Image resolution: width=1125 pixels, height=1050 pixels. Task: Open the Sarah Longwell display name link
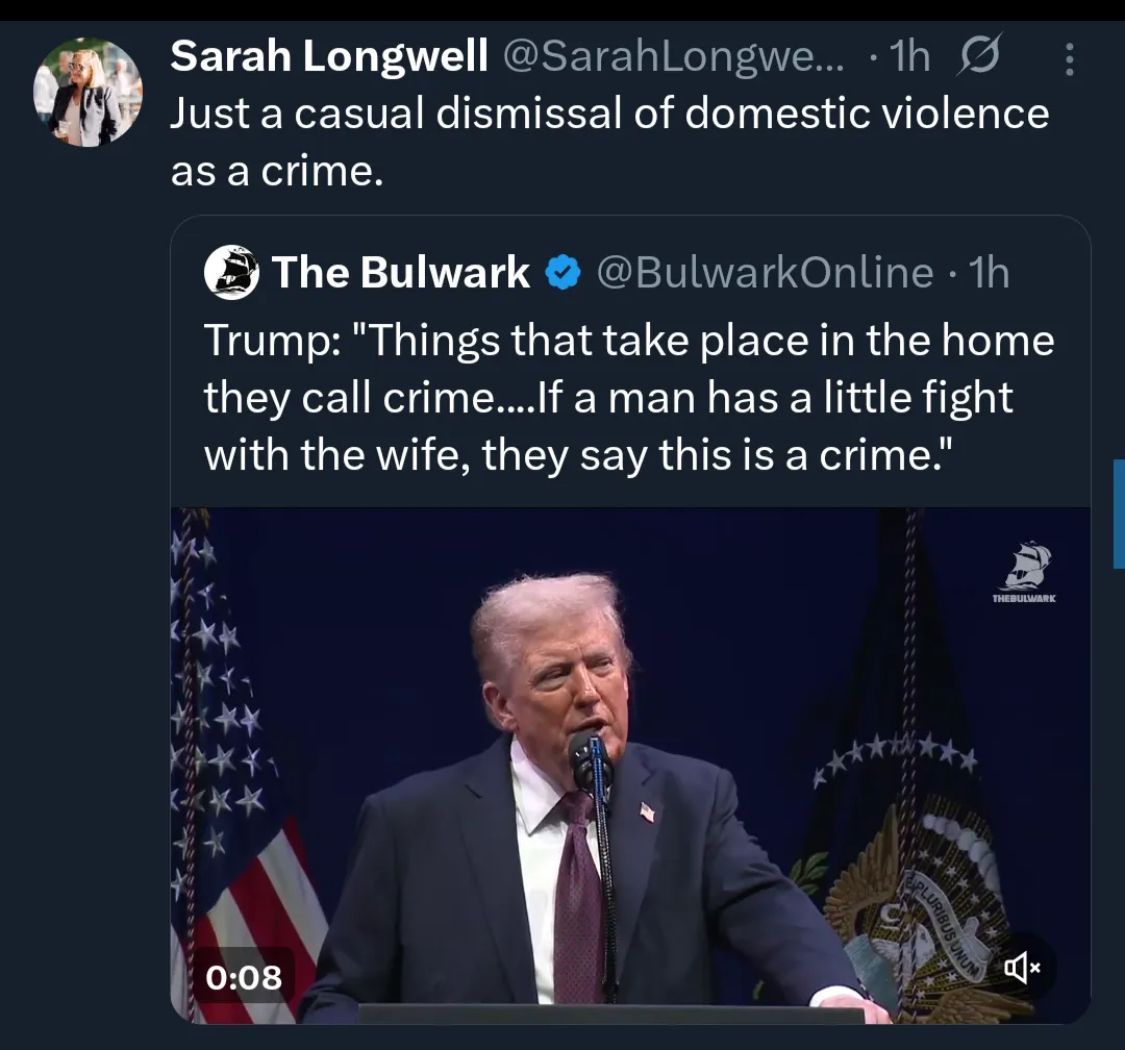click(329, 59)
